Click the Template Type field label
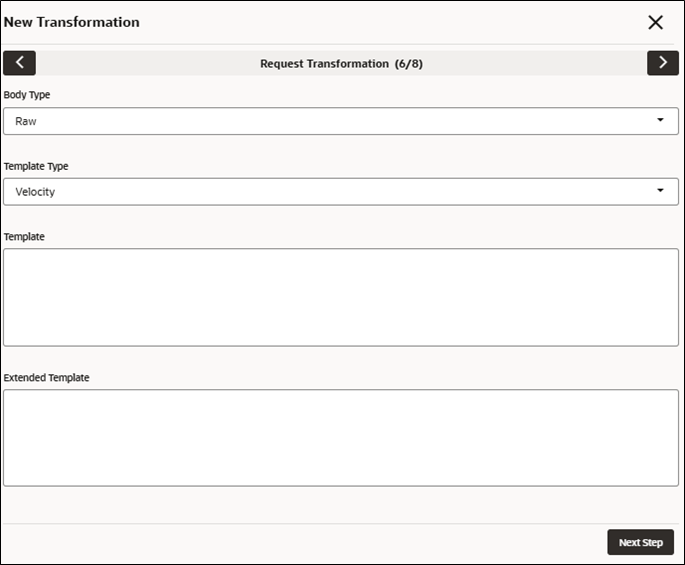The image size is (685, 565). point(36,166)
